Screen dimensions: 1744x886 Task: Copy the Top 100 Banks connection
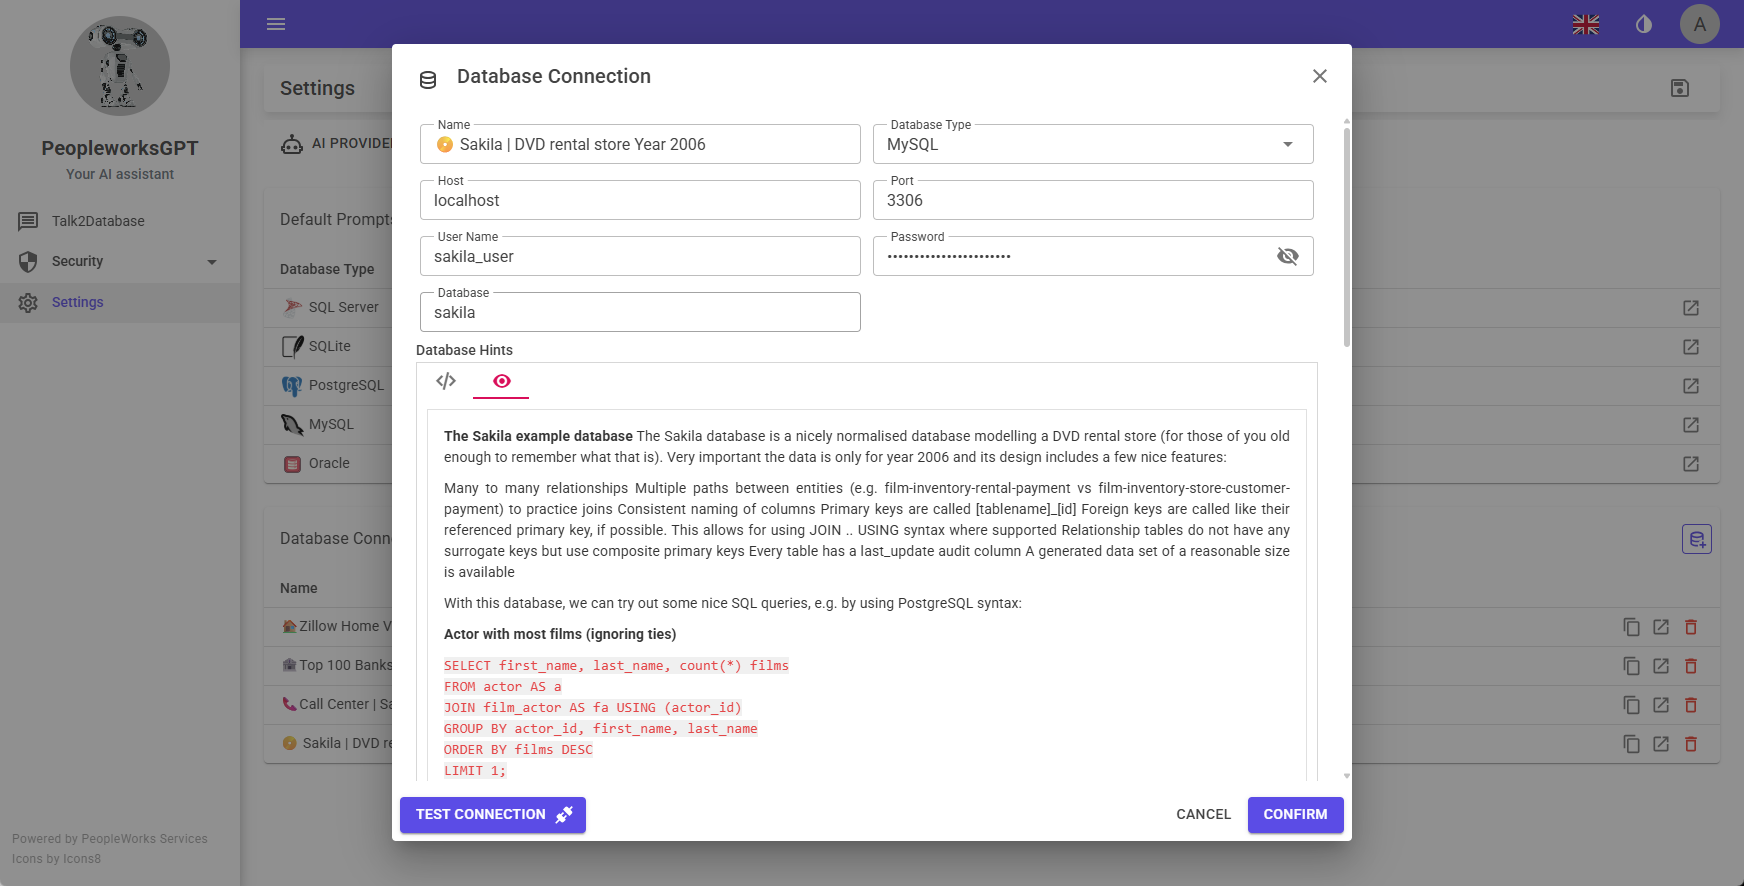click(x=1631, y=666)
